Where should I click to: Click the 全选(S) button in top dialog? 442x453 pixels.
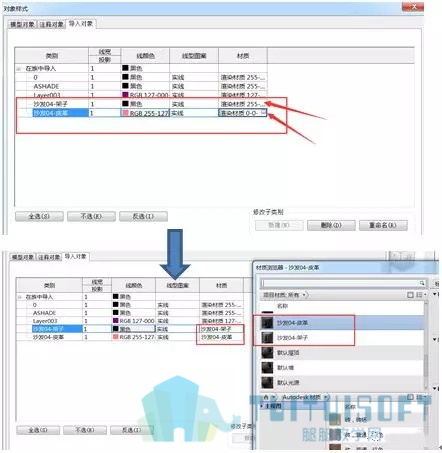tap(39, 216)
